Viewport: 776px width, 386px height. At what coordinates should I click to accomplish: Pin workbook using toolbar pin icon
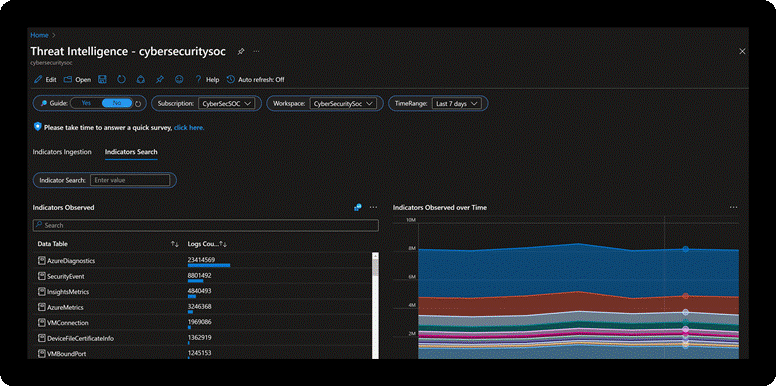click(x=159, y=79)
